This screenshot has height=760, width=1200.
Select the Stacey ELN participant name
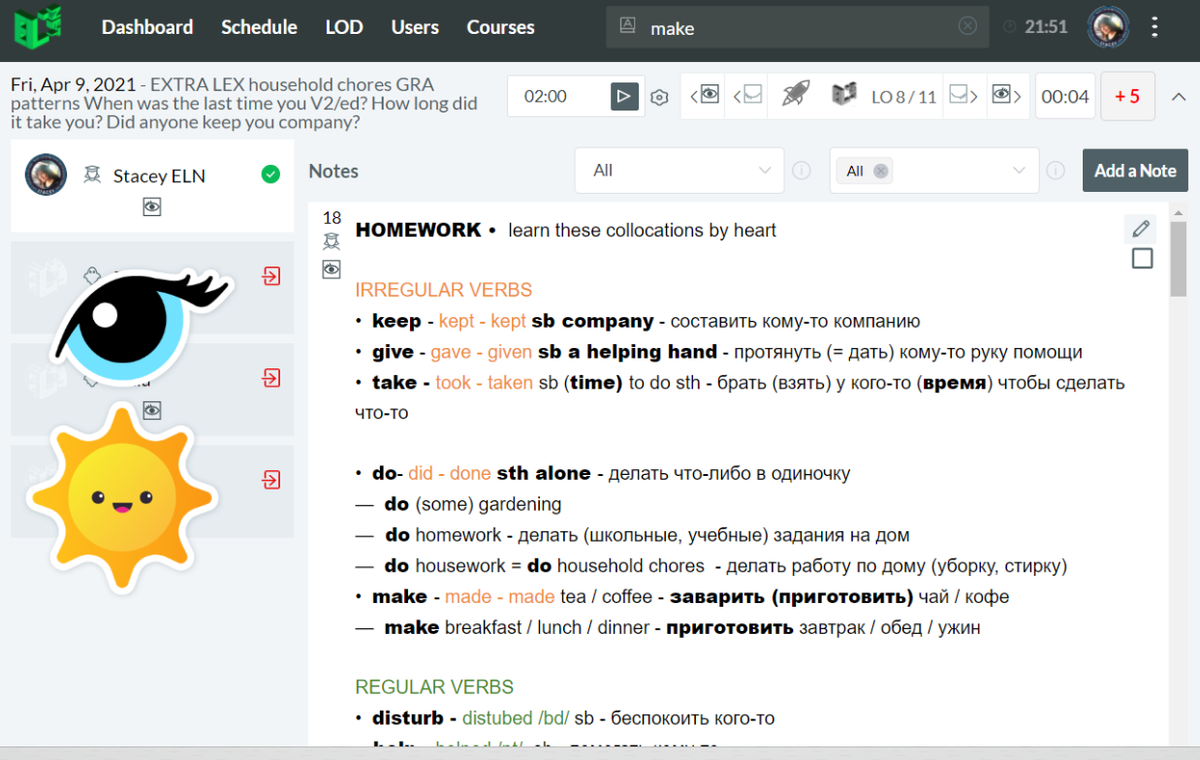tap(159, 176)
